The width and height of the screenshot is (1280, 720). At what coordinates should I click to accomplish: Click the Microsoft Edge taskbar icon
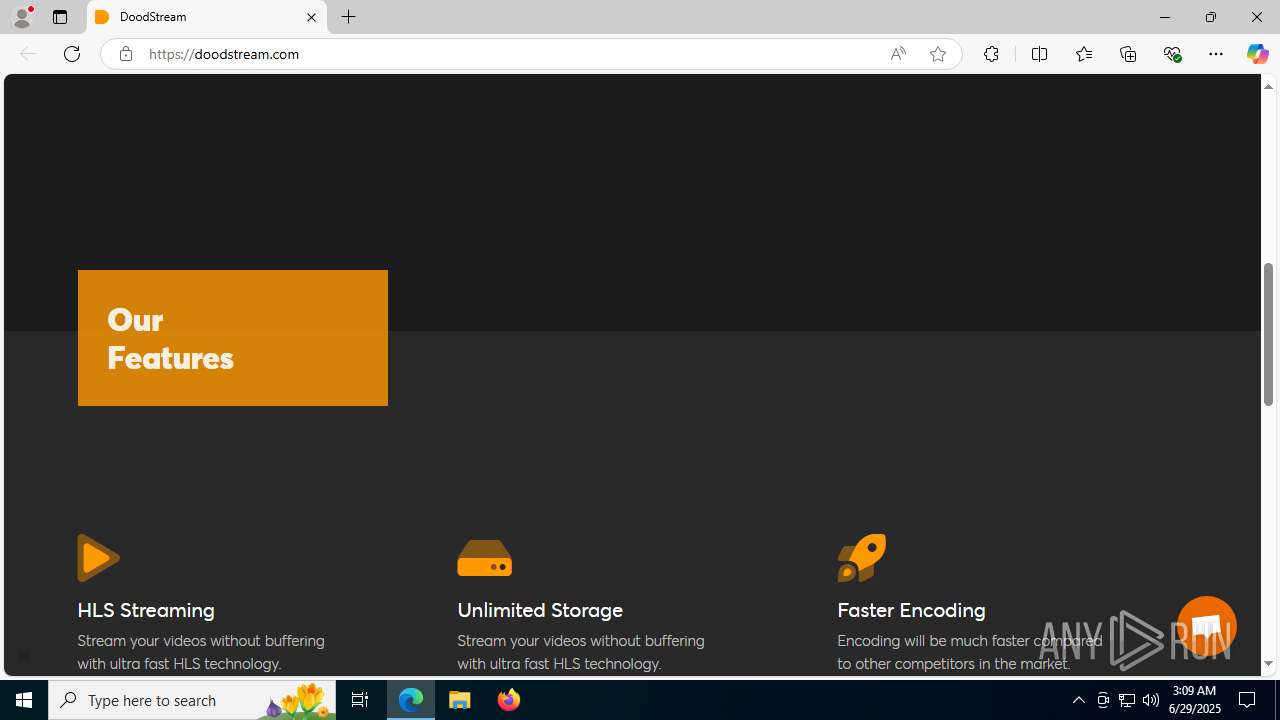(x=411, y=700)
